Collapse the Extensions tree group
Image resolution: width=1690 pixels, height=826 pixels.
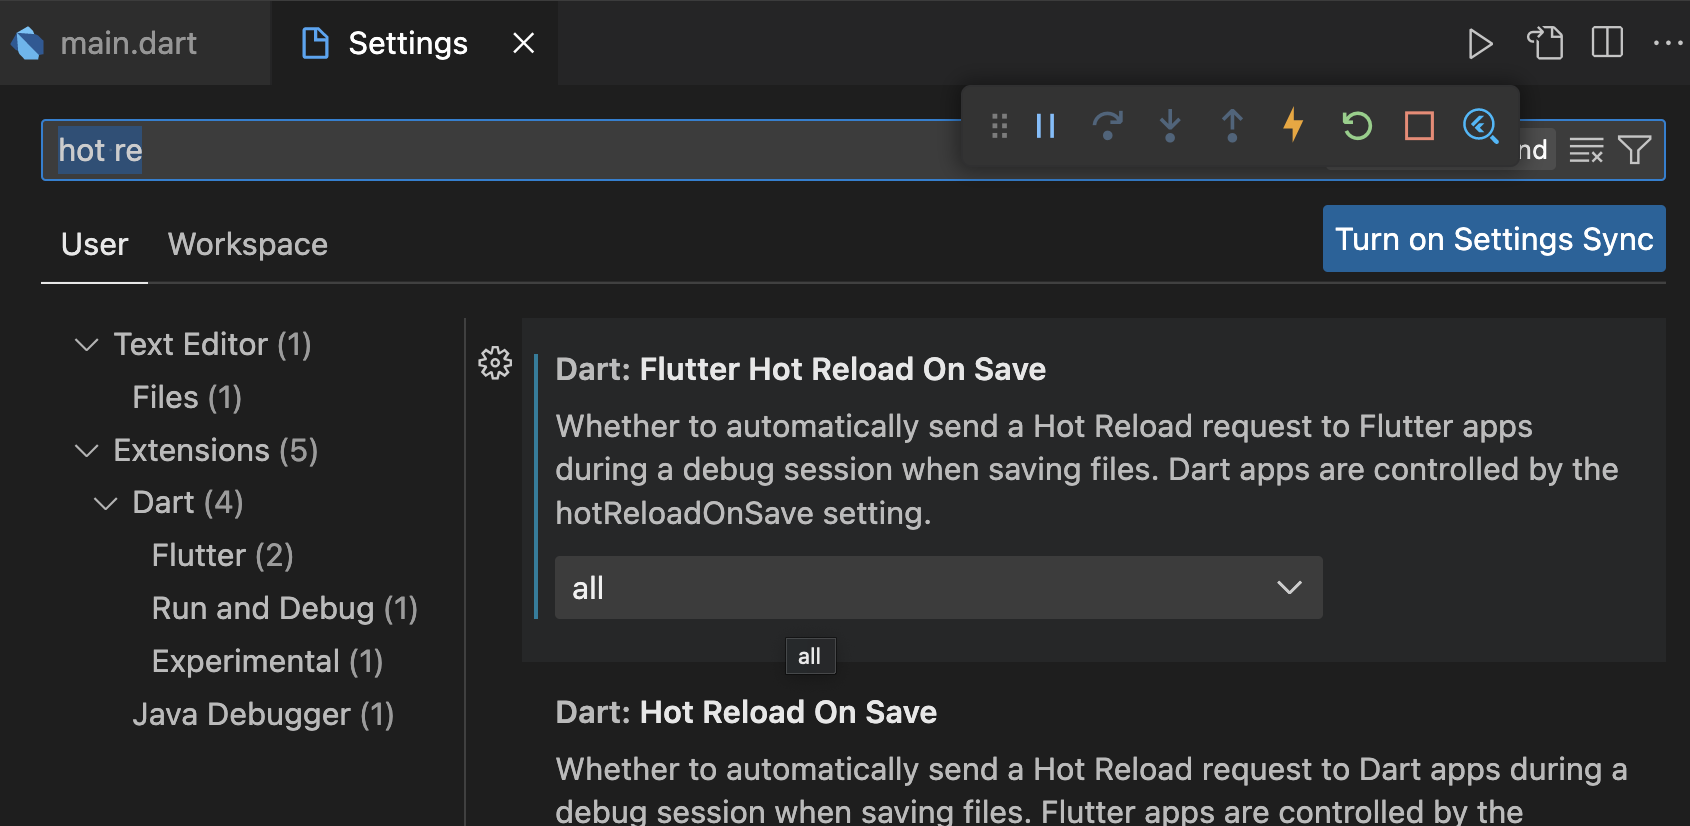coord(87,451)
